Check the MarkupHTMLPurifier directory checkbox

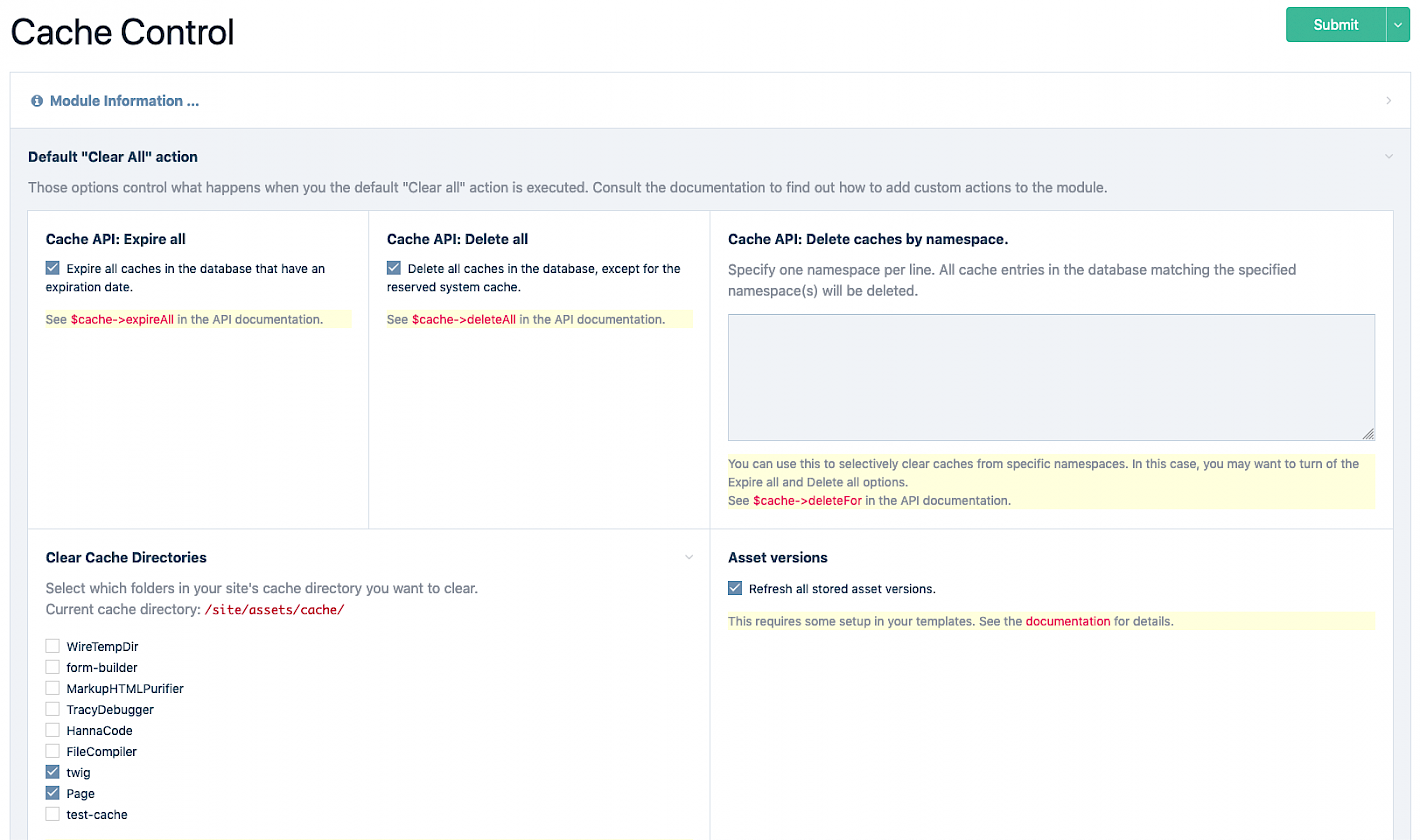pos(53,688)
